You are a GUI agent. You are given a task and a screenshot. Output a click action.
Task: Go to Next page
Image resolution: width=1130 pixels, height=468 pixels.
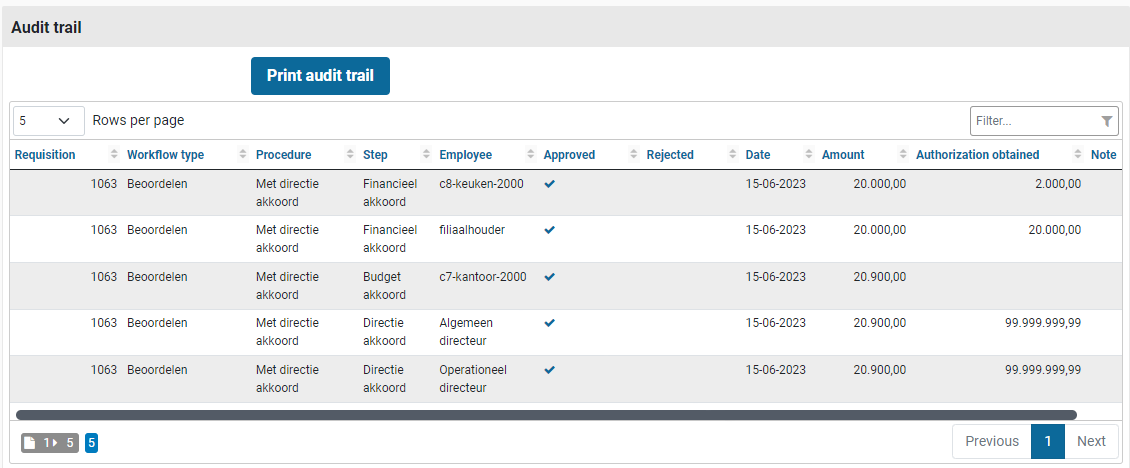(x=1091, y=441)
